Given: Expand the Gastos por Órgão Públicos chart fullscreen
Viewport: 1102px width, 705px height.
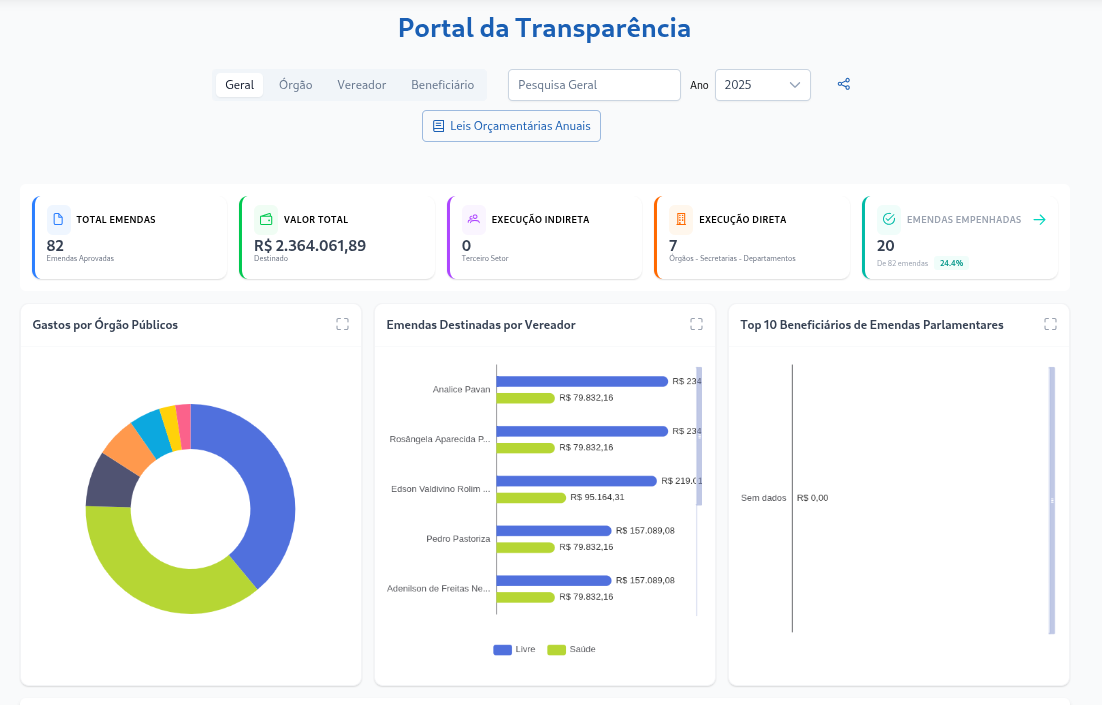Looking at the screenshot, I should (x=342, y=324).
